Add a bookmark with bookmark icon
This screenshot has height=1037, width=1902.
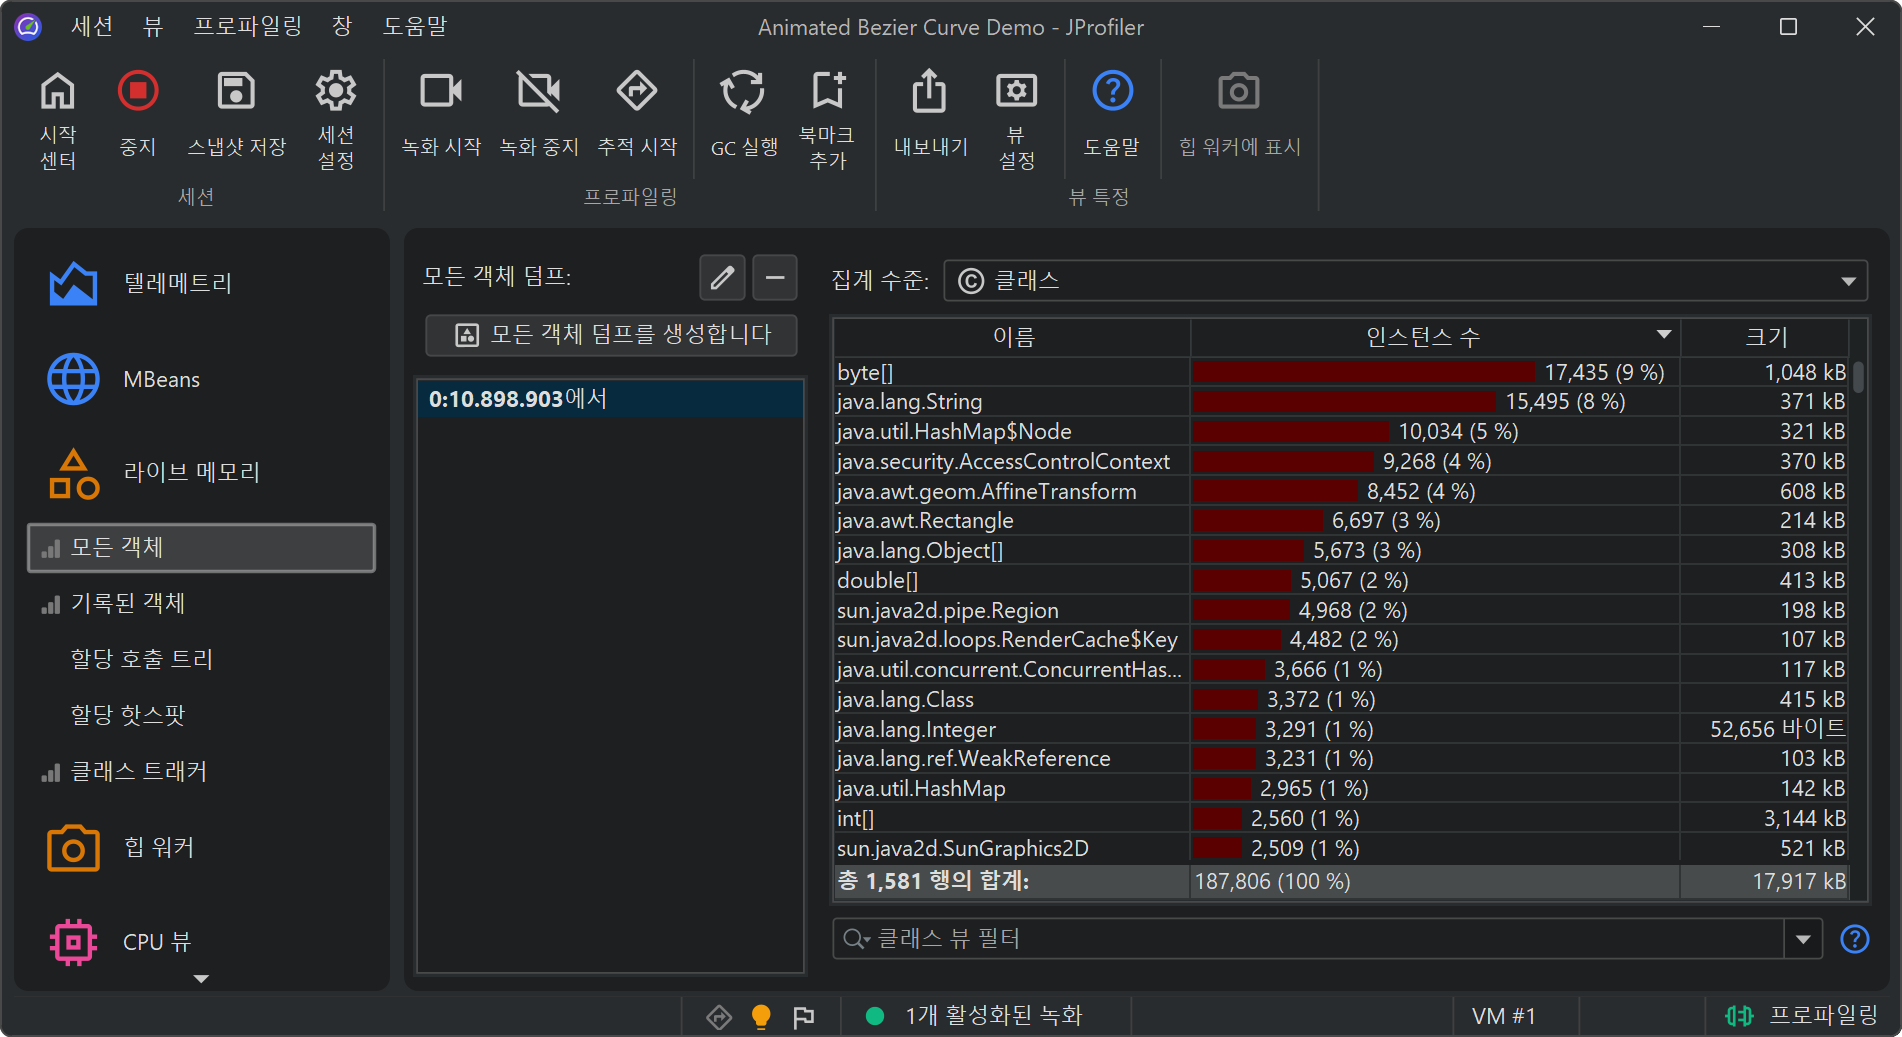(x=827, y=92)
